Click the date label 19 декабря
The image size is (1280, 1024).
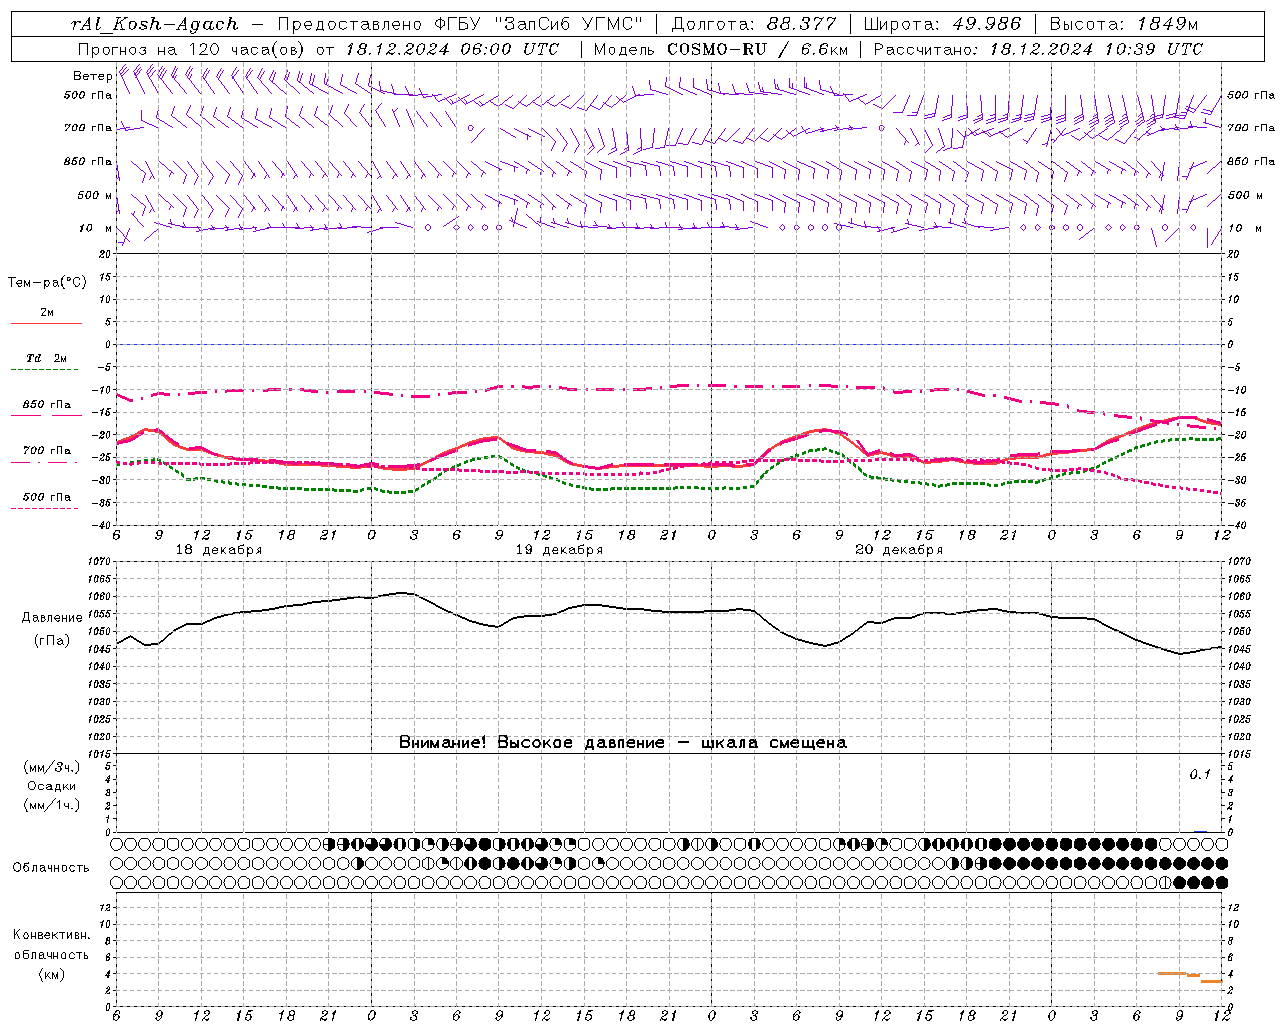(559, 550)
